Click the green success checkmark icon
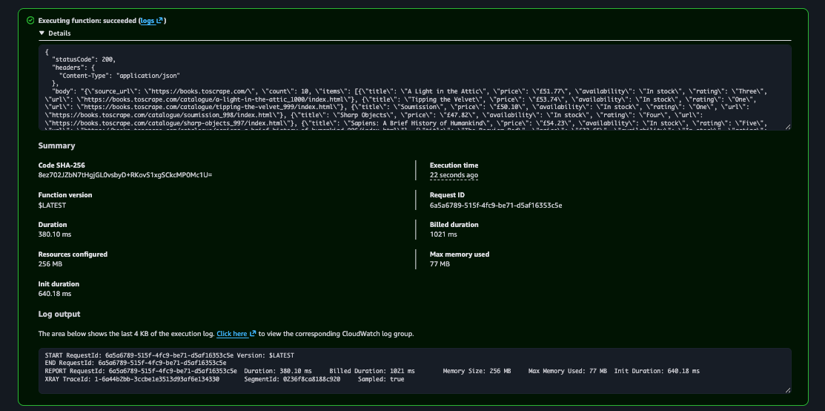This screenshot has height=411, width=825. coord(31,21)
